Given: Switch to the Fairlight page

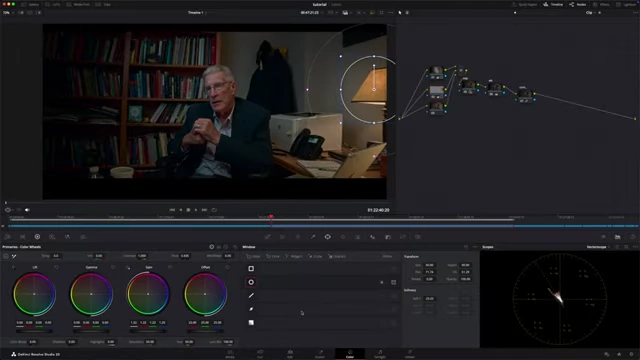Looking at the screenshot, I should (380, 354).
